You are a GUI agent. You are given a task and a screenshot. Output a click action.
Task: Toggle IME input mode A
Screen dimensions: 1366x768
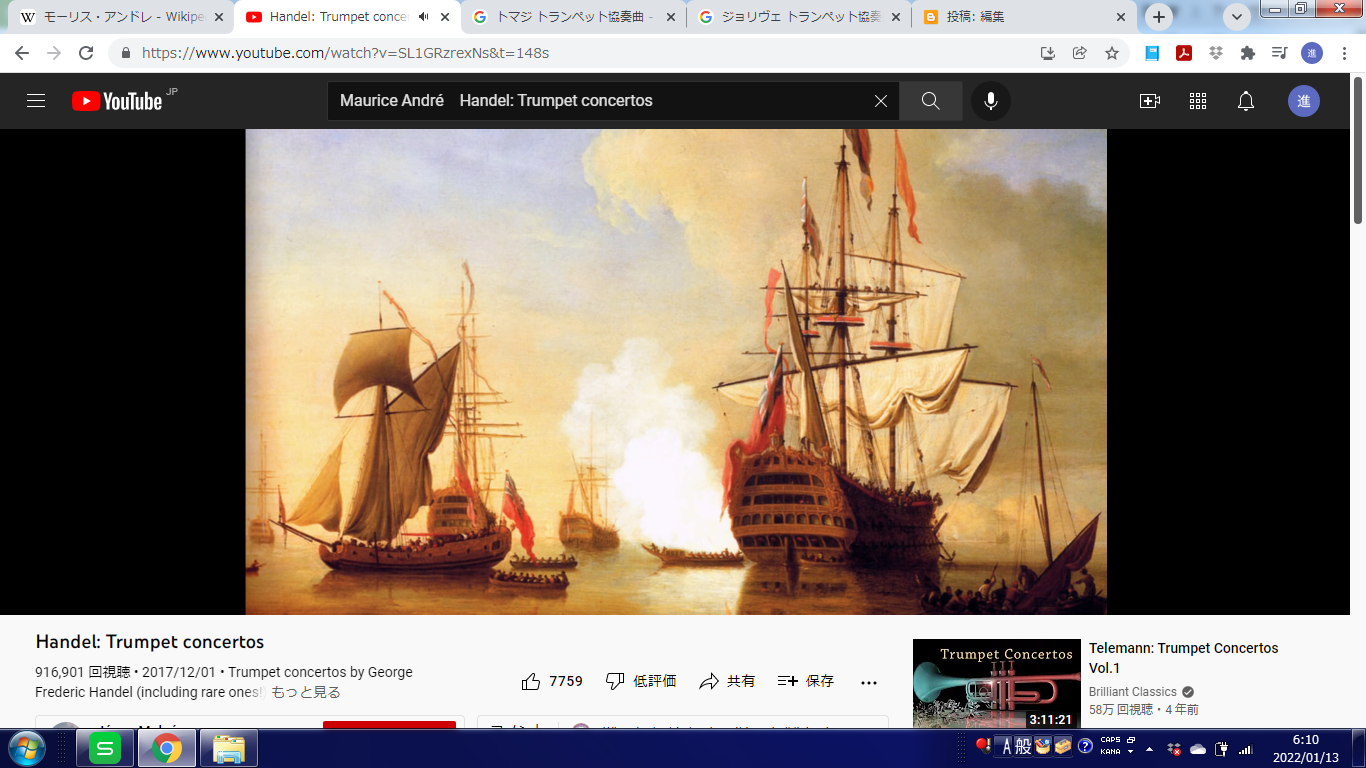(1006, 746)
